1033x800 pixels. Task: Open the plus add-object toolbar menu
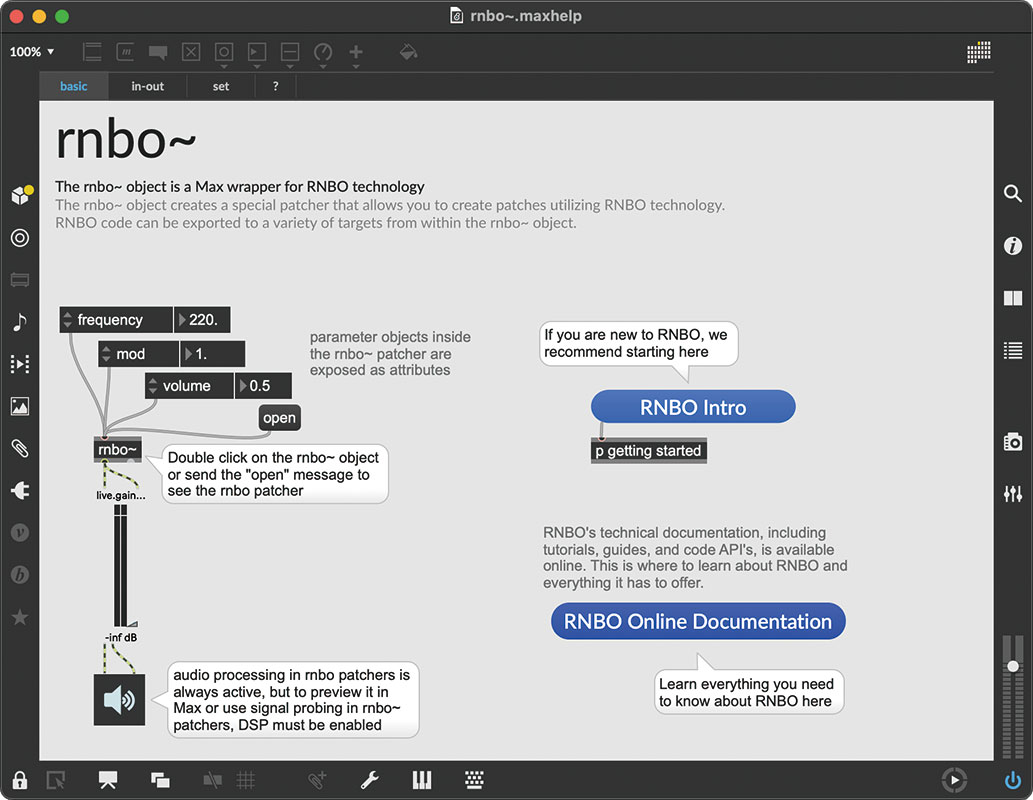[356, 55]
